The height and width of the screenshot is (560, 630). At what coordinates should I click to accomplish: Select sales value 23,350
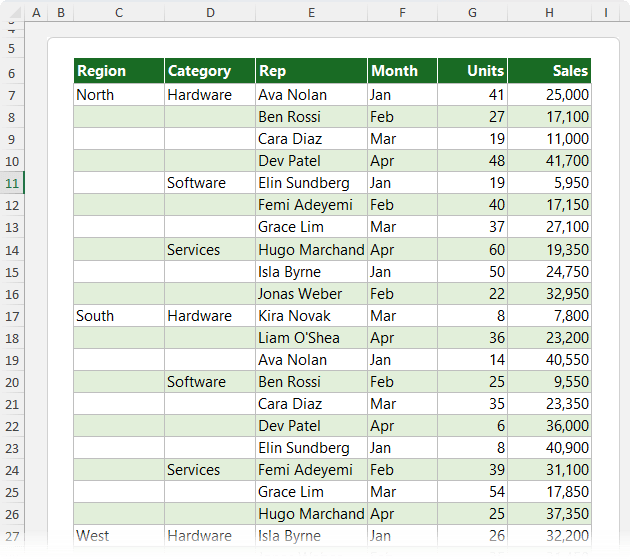(550, 404)
